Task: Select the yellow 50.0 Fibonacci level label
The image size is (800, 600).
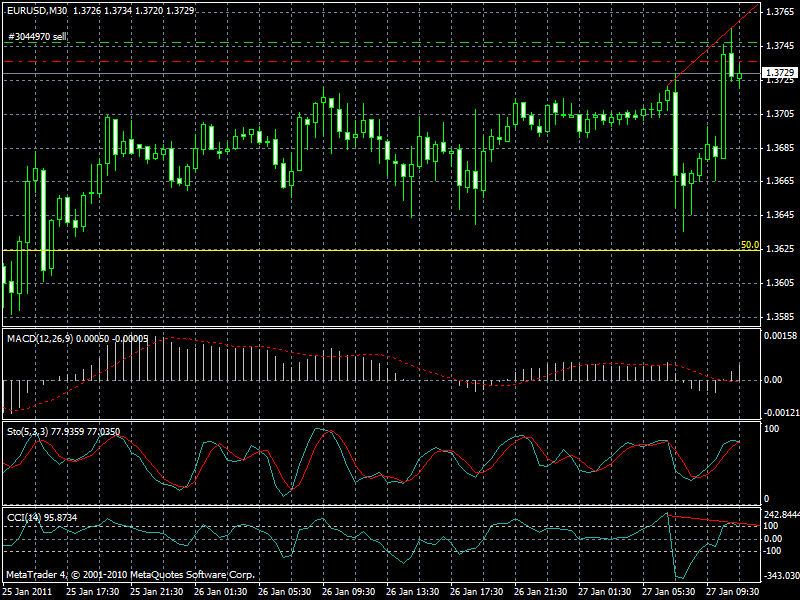Action: click(749, 245)
